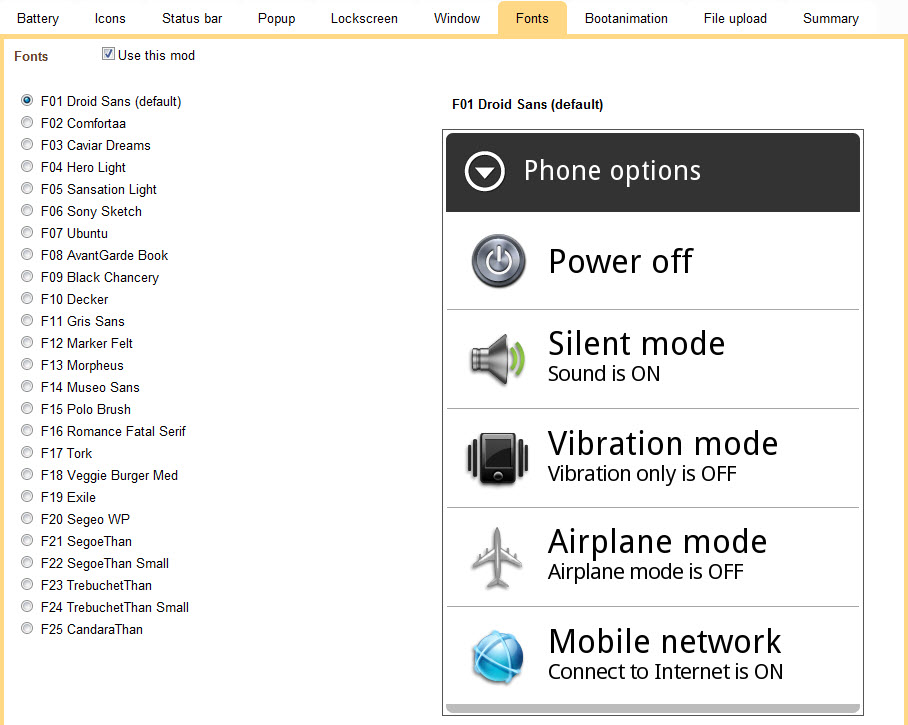
Task: Switch to the Lockscreen tab
Action: point(364,19)
